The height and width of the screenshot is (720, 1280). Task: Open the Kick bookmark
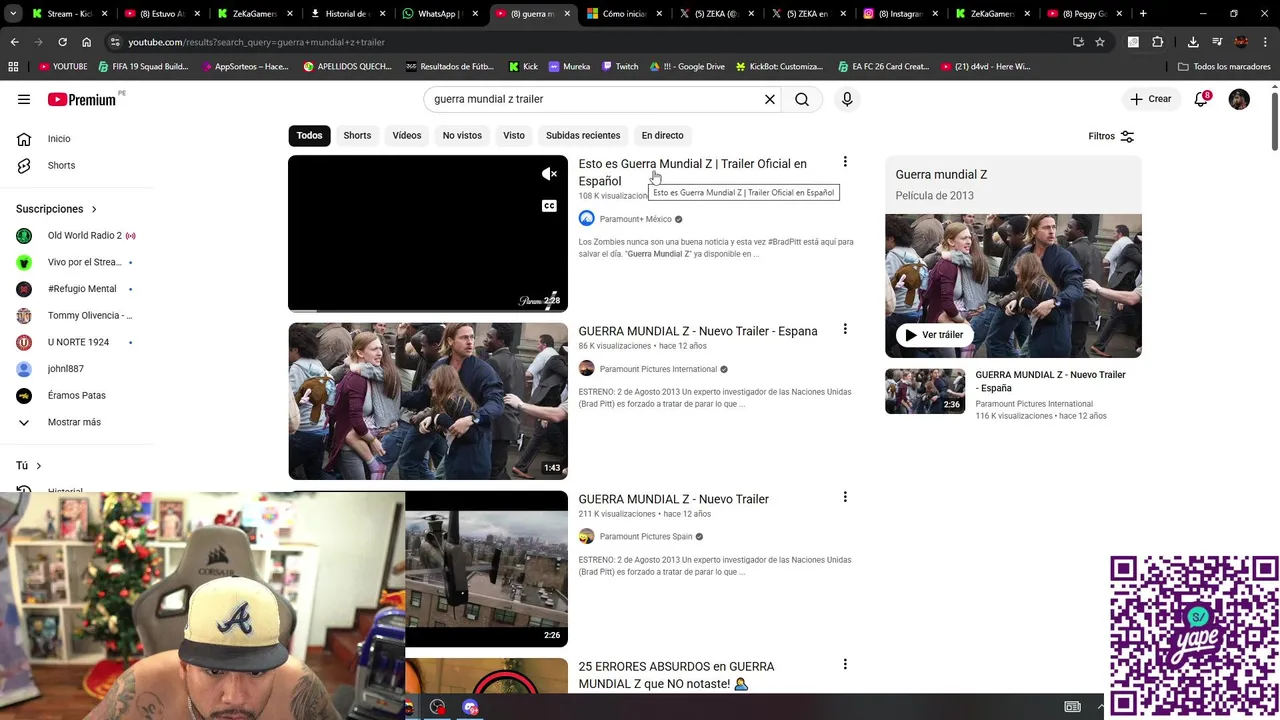point(523,66)
